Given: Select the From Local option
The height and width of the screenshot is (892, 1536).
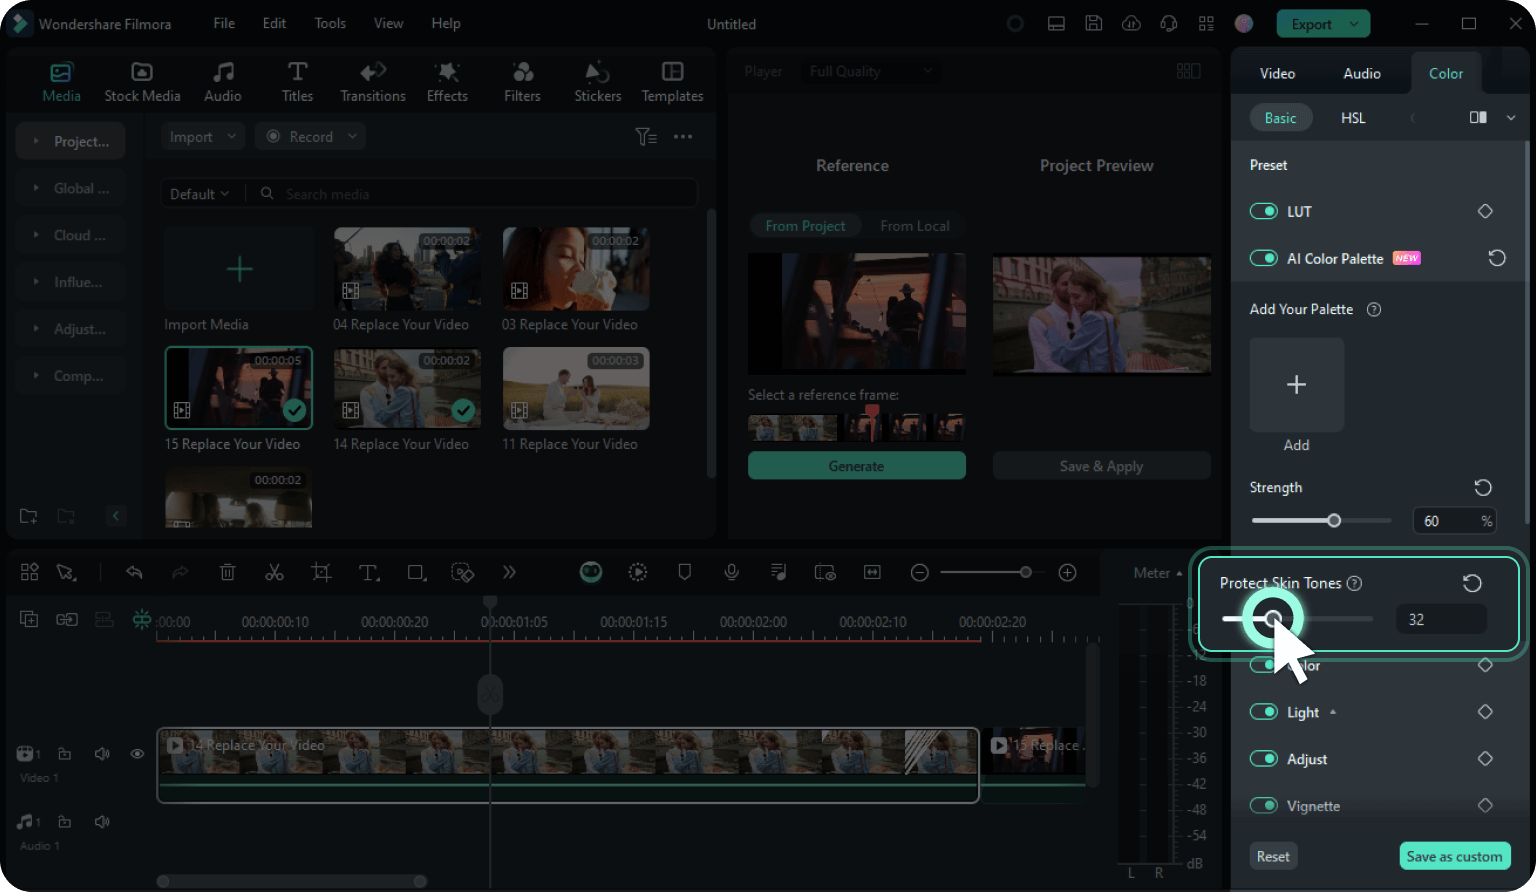Looking at the screenshot, I should (x=915, y=226).
